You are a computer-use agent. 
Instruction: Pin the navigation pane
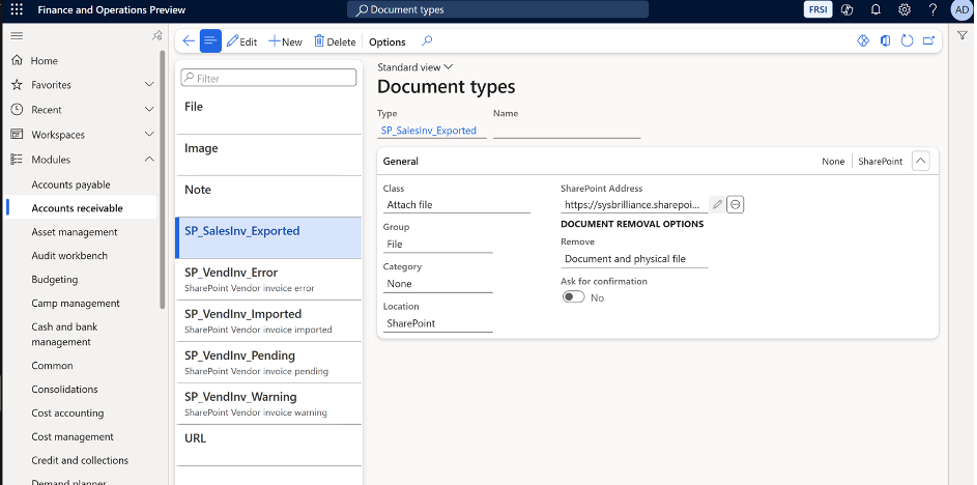(157, 36)
